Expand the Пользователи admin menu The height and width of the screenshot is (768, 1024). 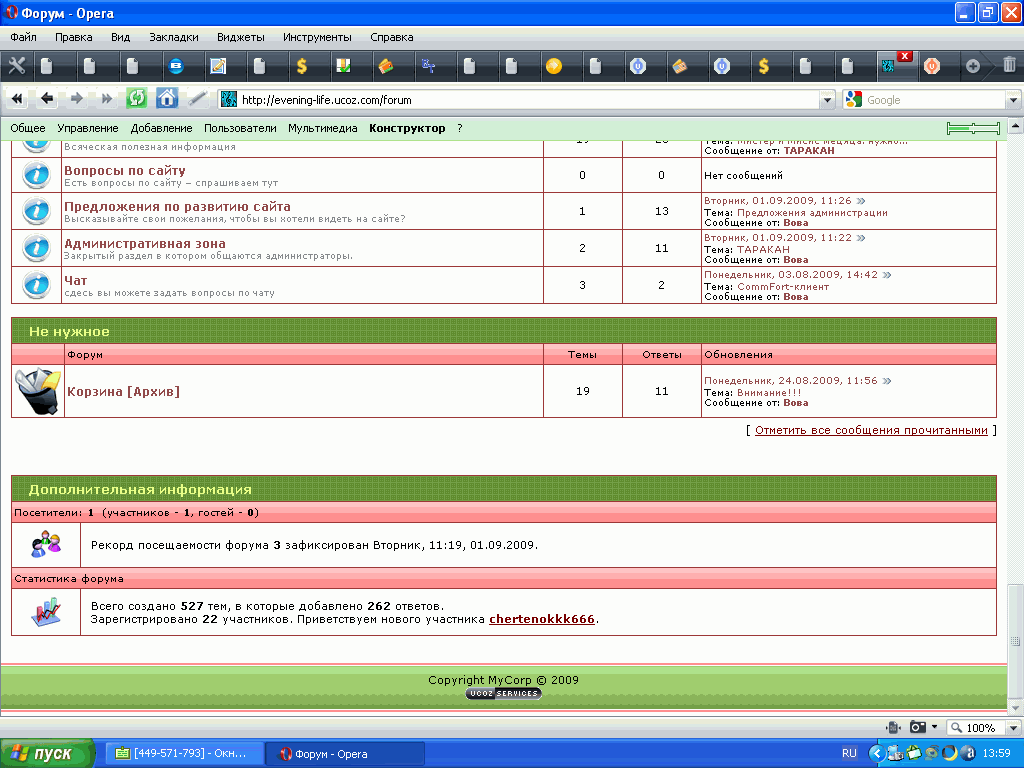[240, 128]
